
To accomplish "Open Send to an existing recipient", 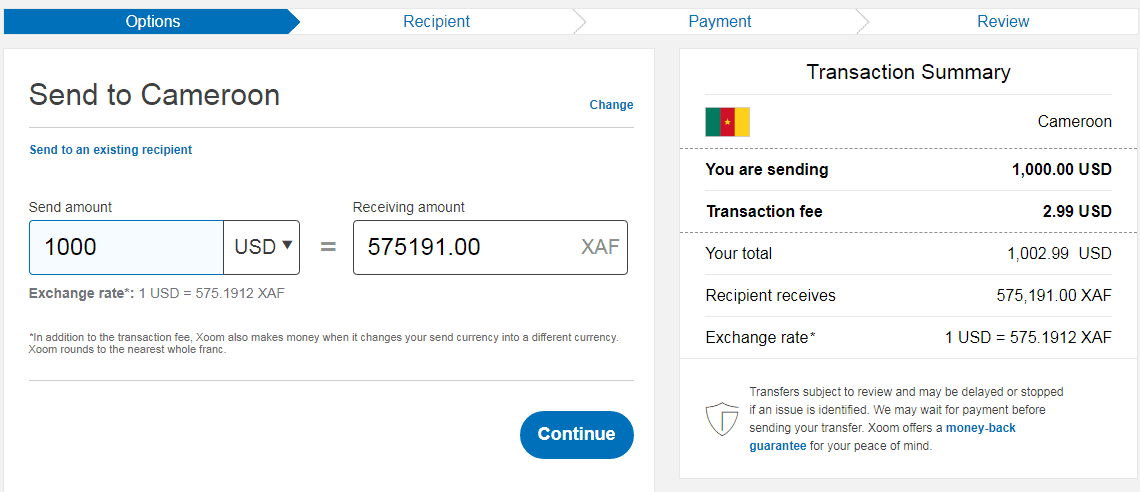I will point(111,150).
